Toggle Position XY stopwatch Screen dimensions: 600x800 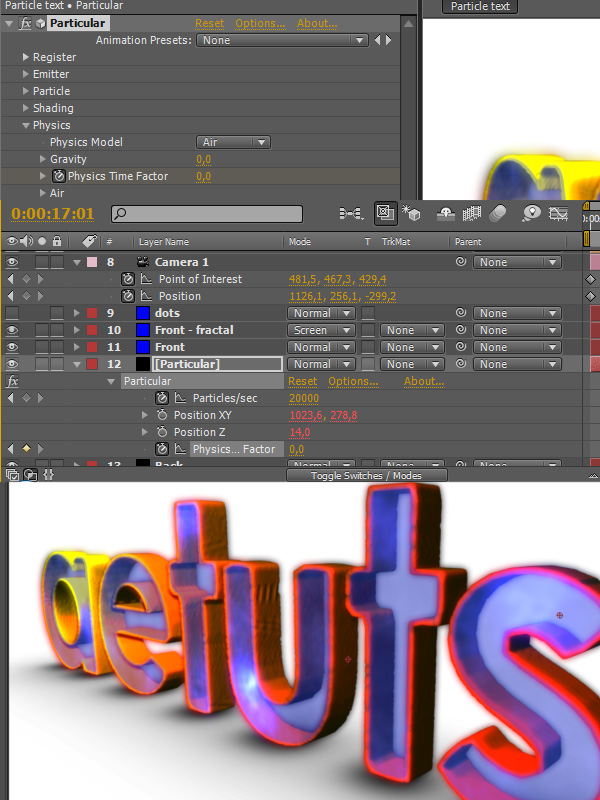click(x=162, y=415)
